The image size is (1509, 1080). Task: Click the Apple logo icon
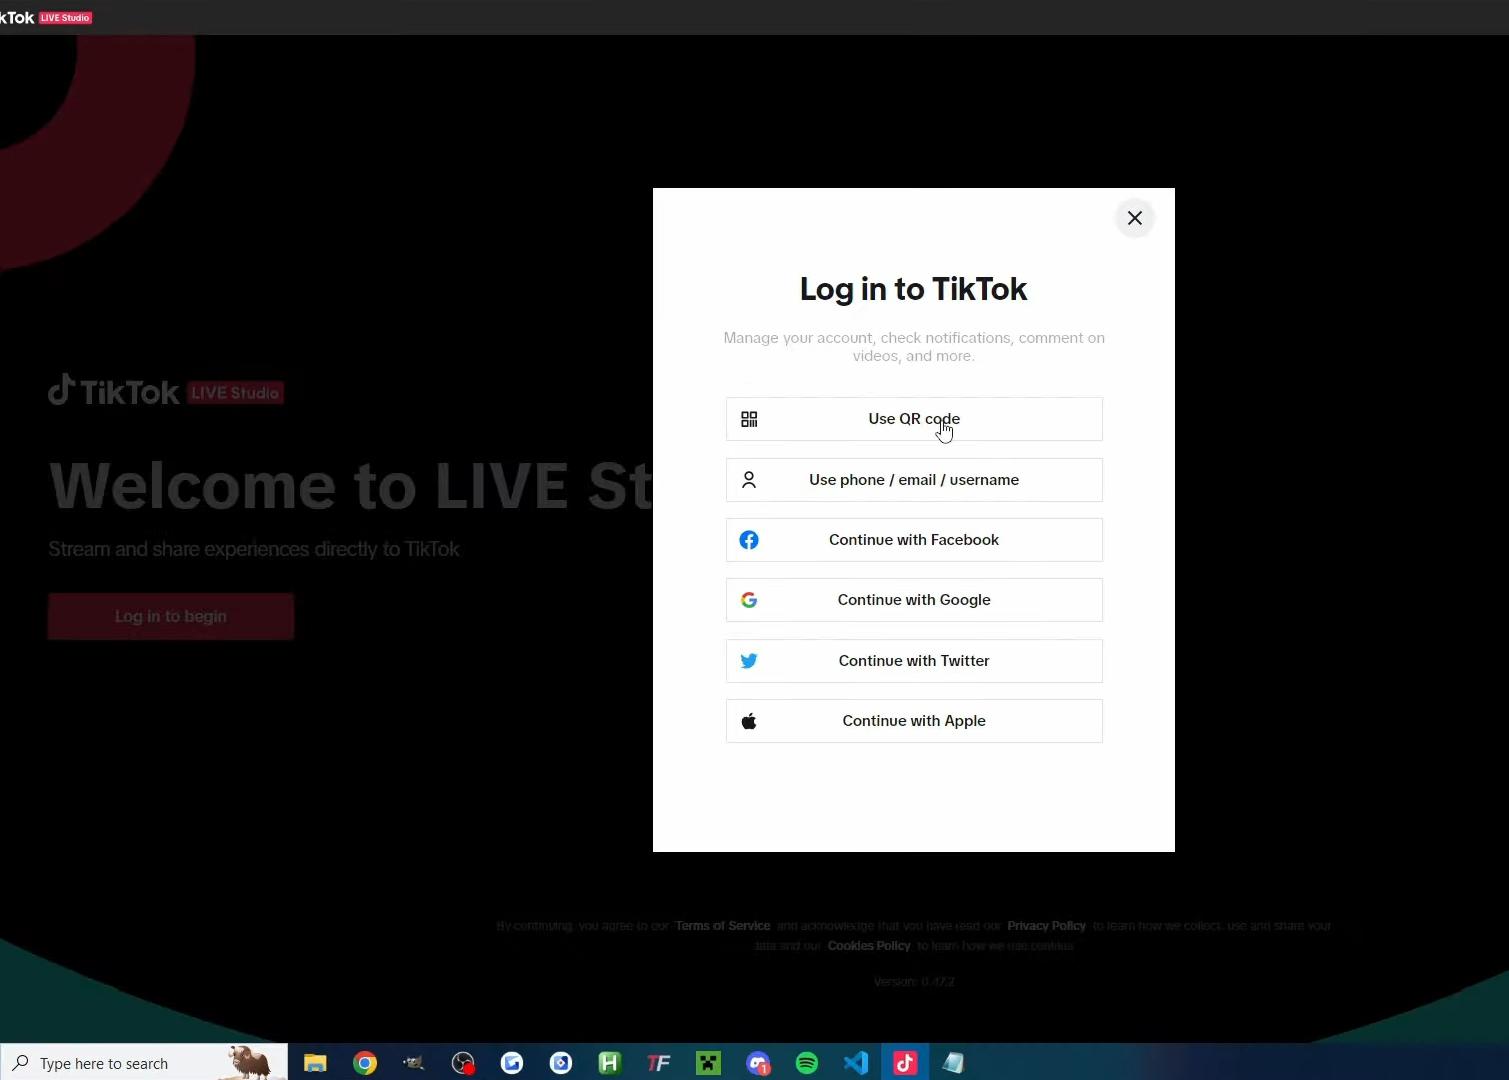[x=749, y=721]
